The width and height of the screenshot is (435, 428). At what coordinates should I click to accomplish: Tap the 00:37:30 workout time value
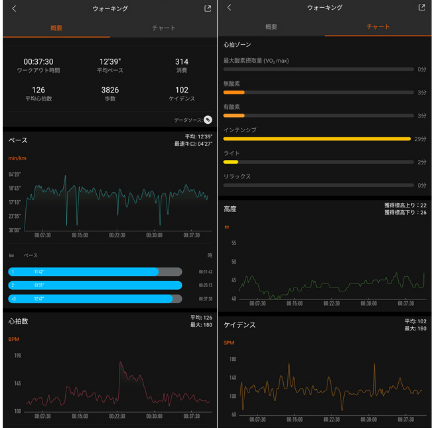38,62
